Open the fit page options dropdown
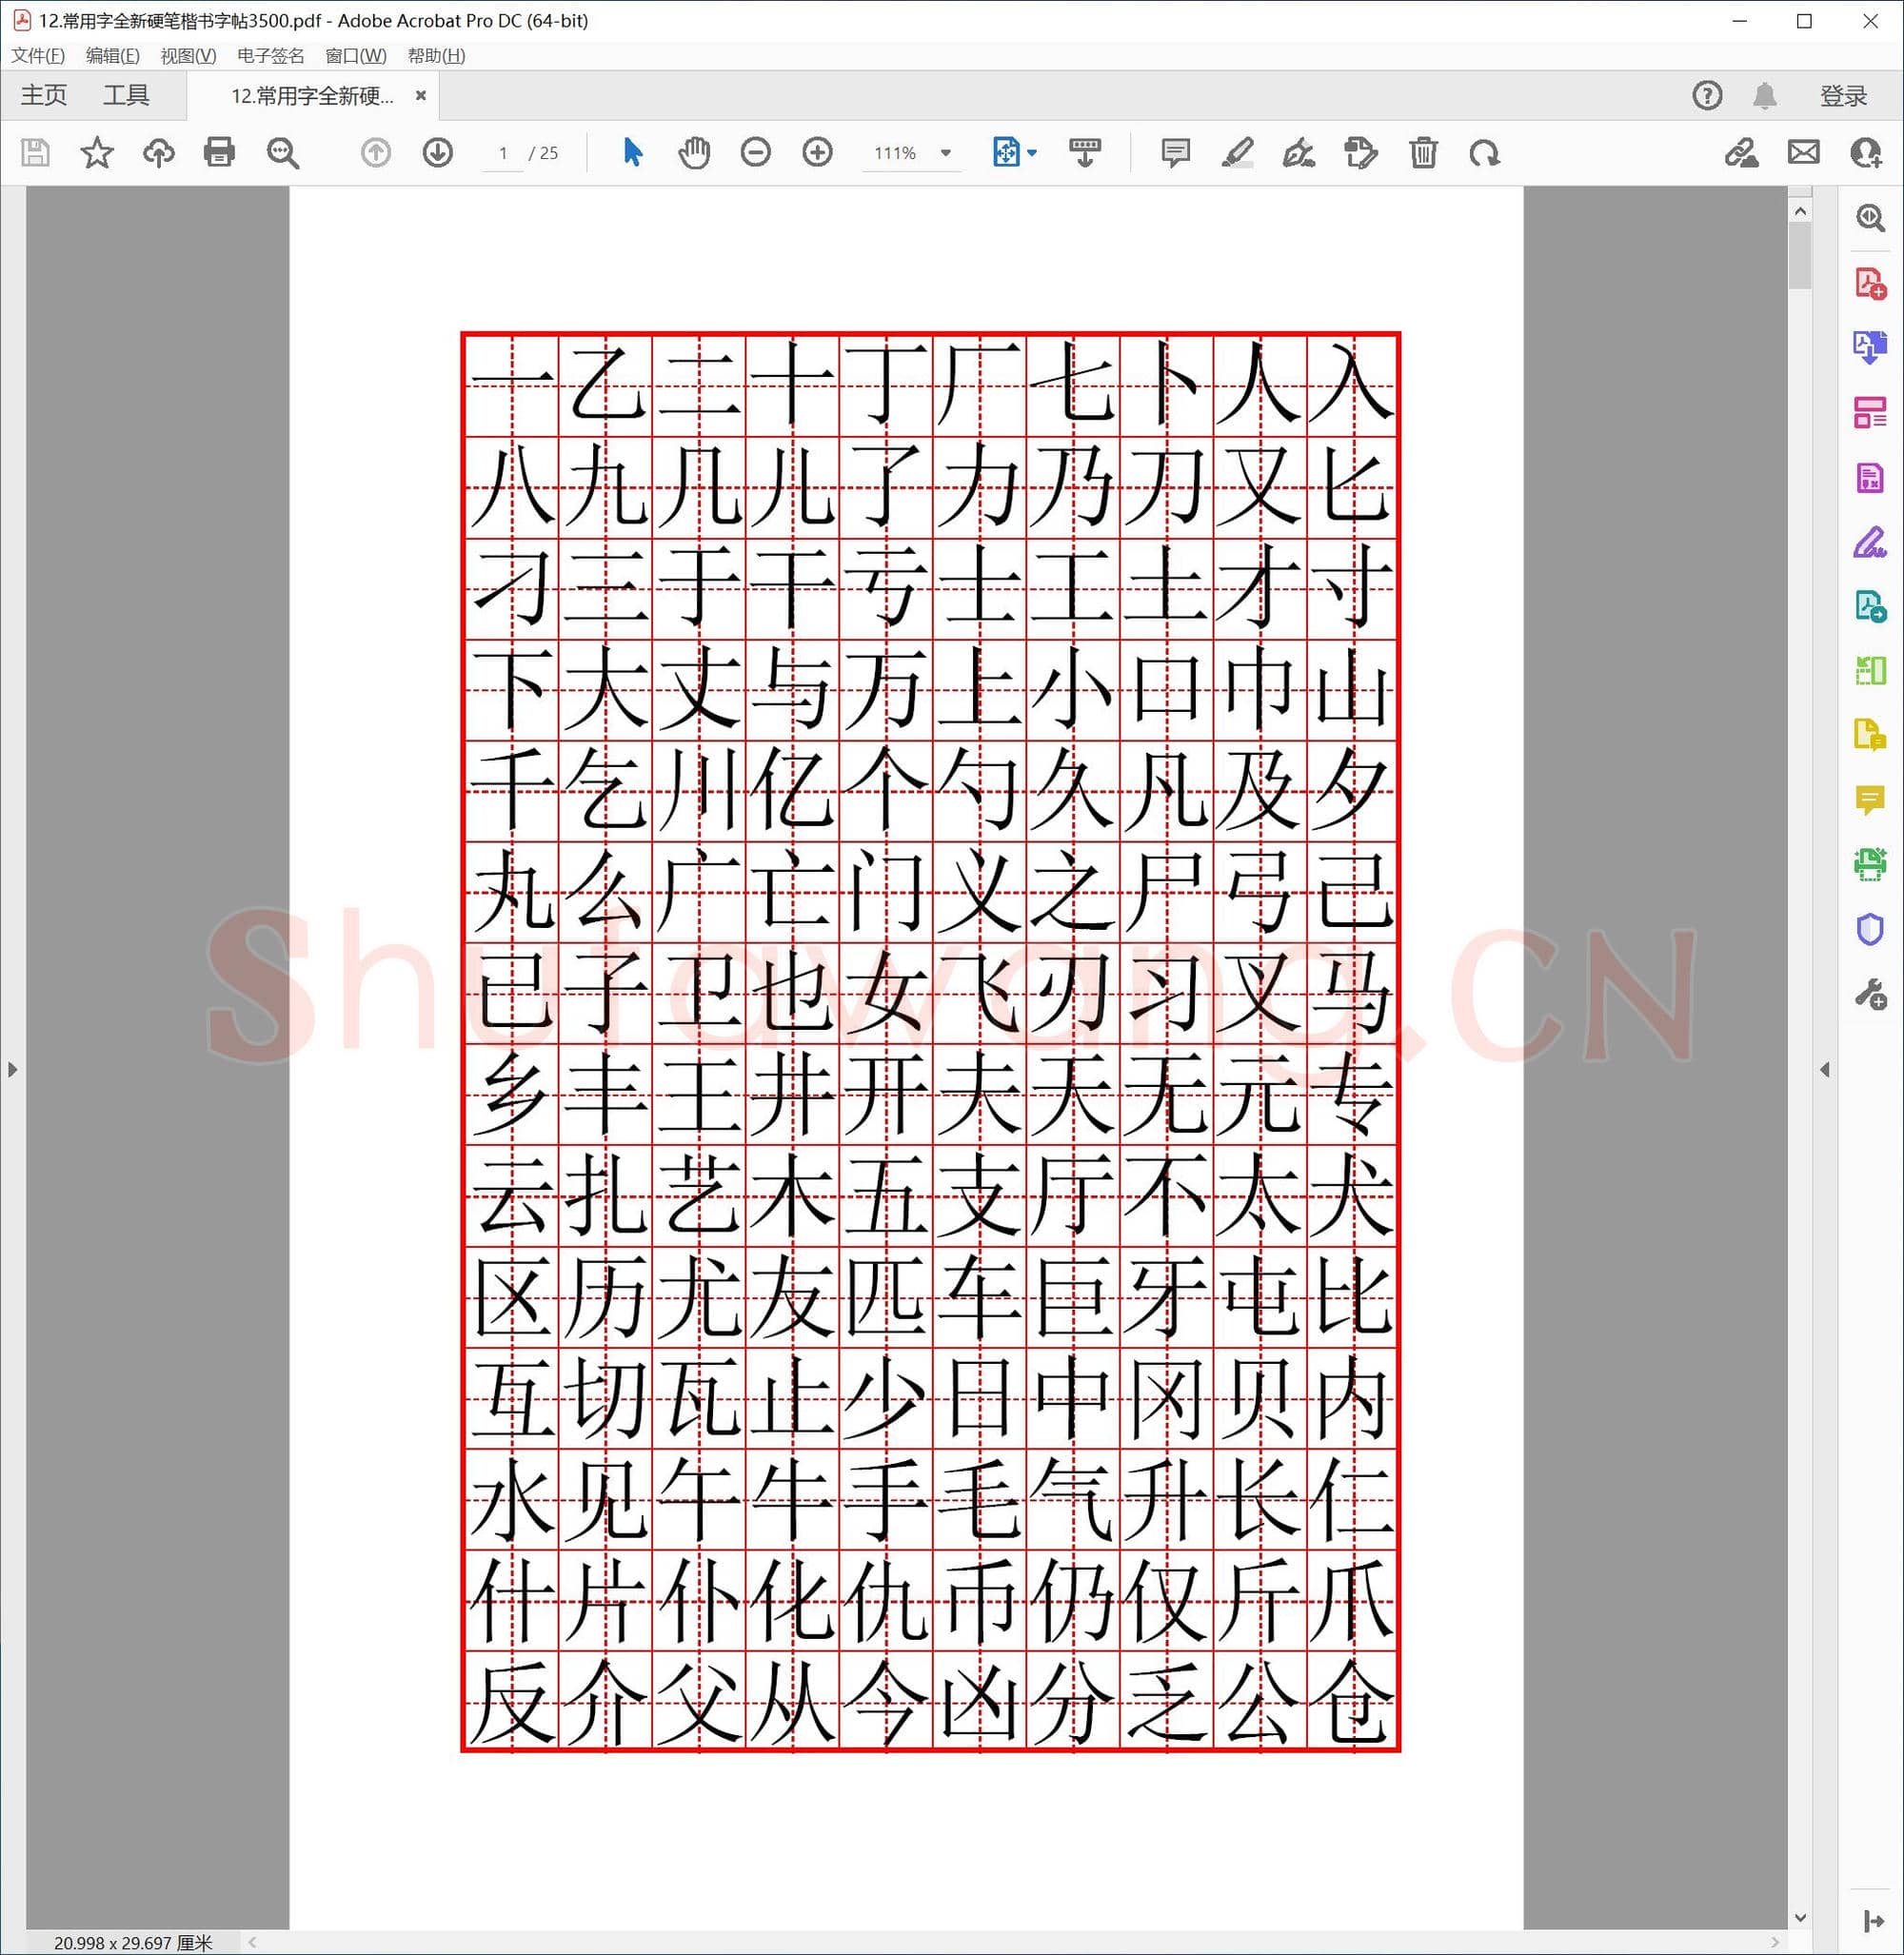Viewport: 1904px width, 1955px height. point(1032,153)
